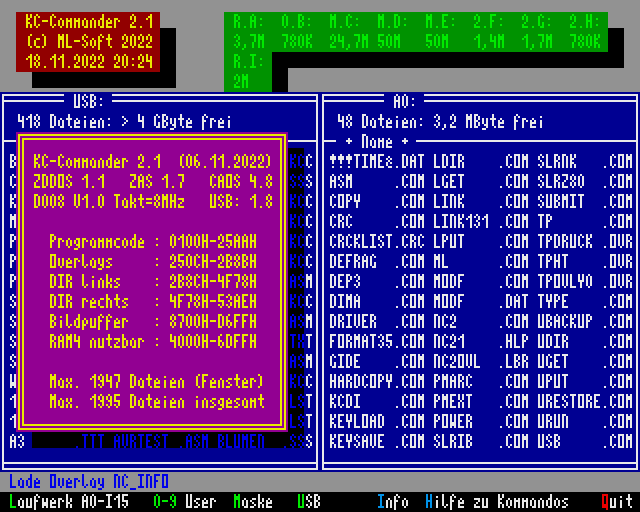Select file SLRNK.COM
Image resolution: width=640 pixels, height=512 pixels.
585,162
